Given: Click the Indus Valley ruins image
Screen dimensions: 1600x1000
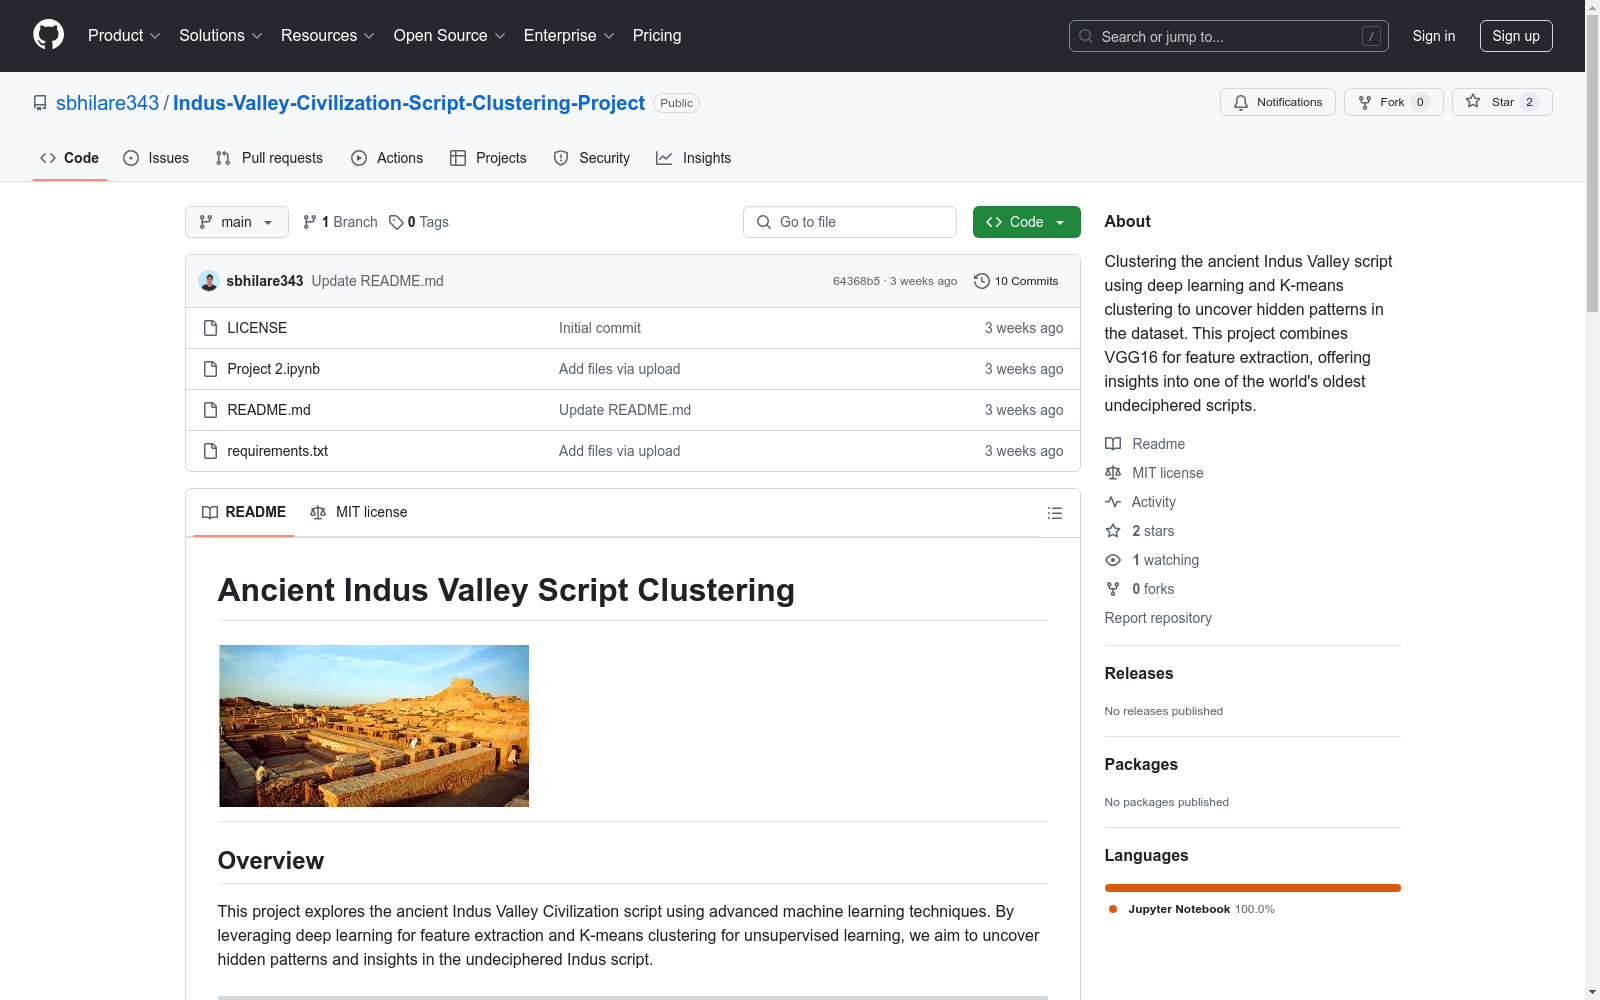Looking at the screenshot, I should [x=374, y=726].
